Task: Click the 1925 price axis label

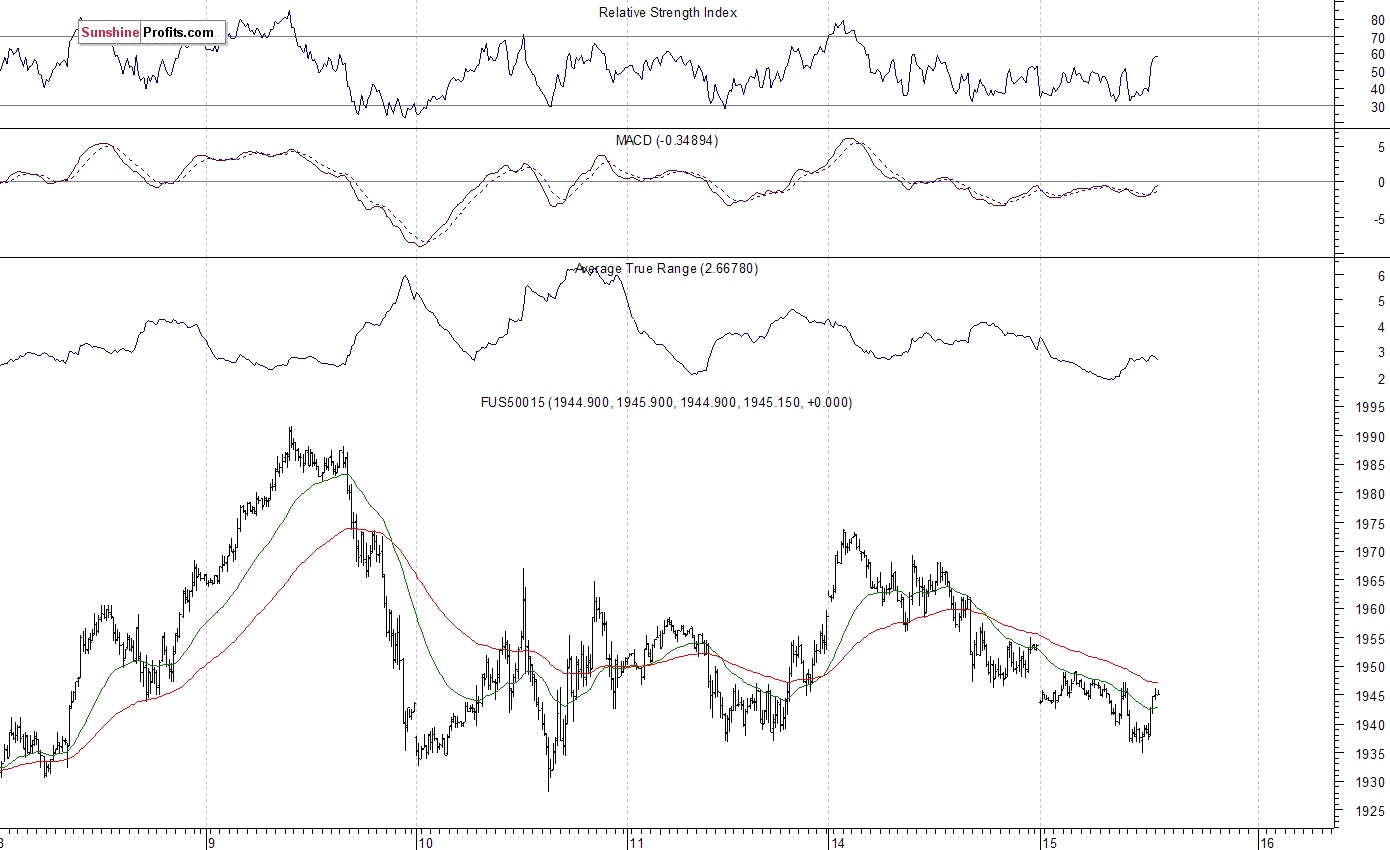Action: pos(1371,811)
